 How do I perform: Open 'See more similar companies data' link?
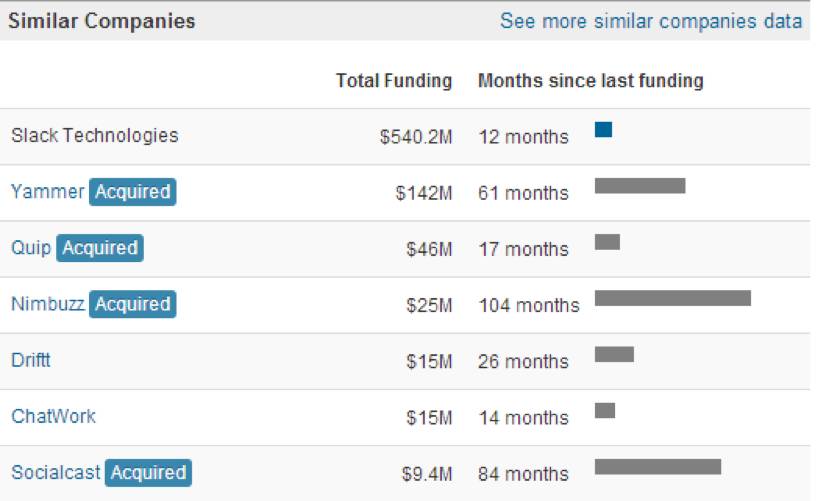click(x=650, y=21)
